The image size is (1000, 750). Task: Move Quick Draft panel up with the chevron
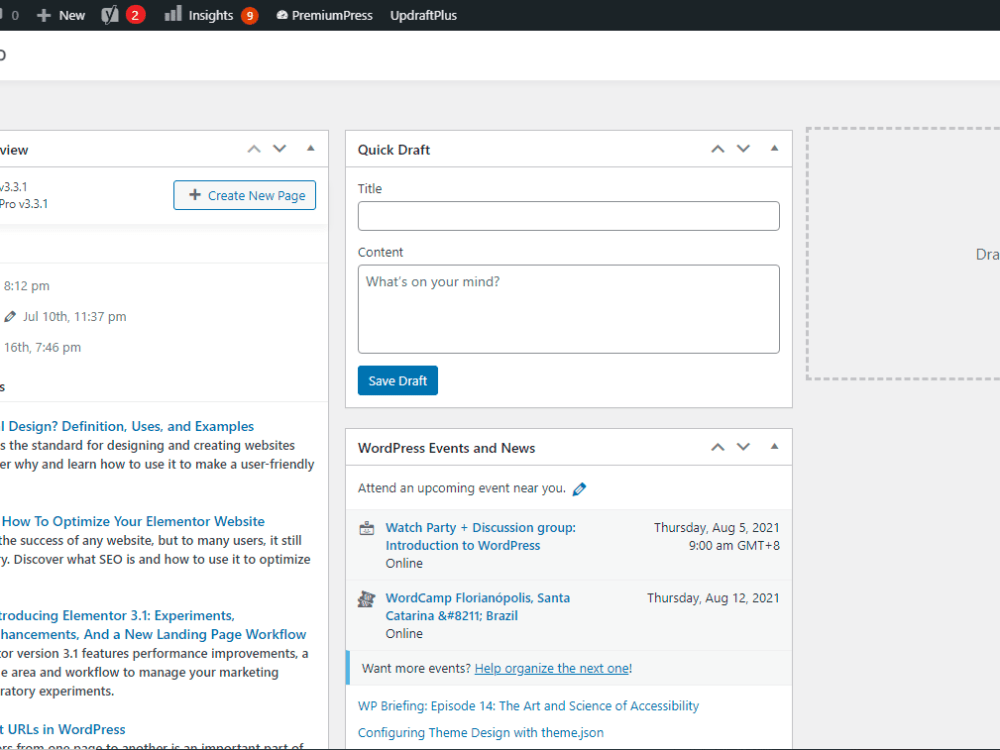pos(717,148)
